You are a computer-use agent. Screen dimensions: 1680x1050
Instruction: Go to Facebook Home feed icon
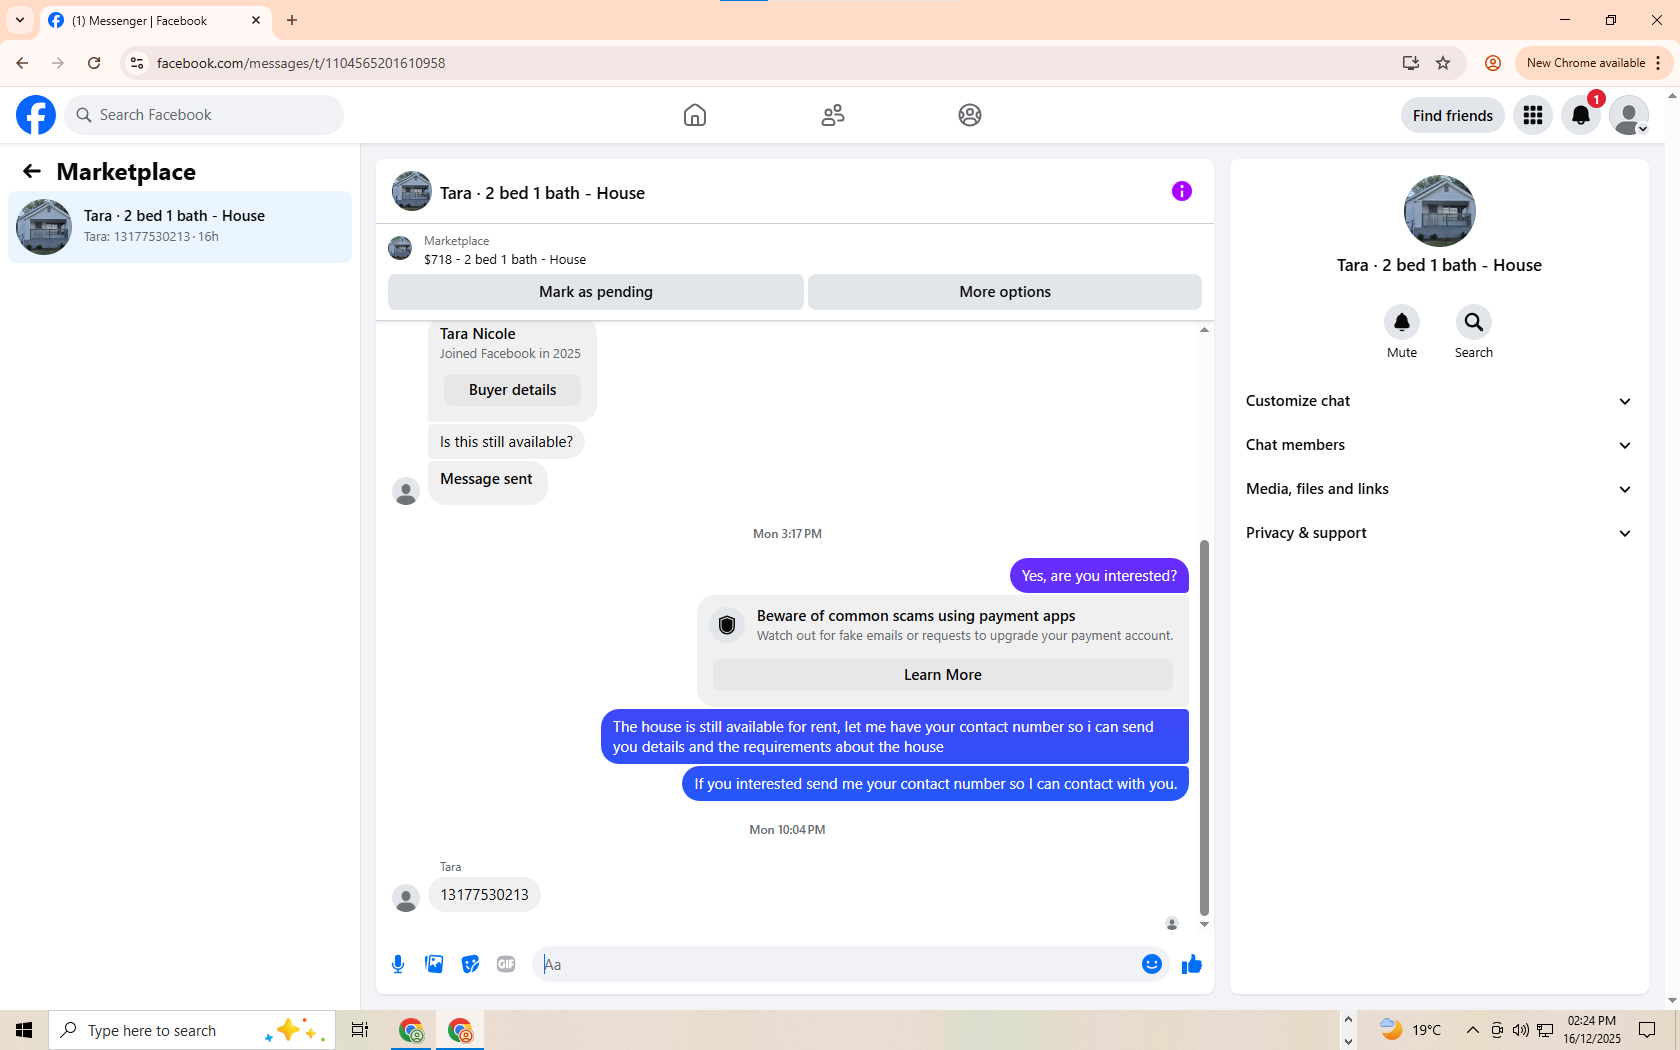(695, 115)
